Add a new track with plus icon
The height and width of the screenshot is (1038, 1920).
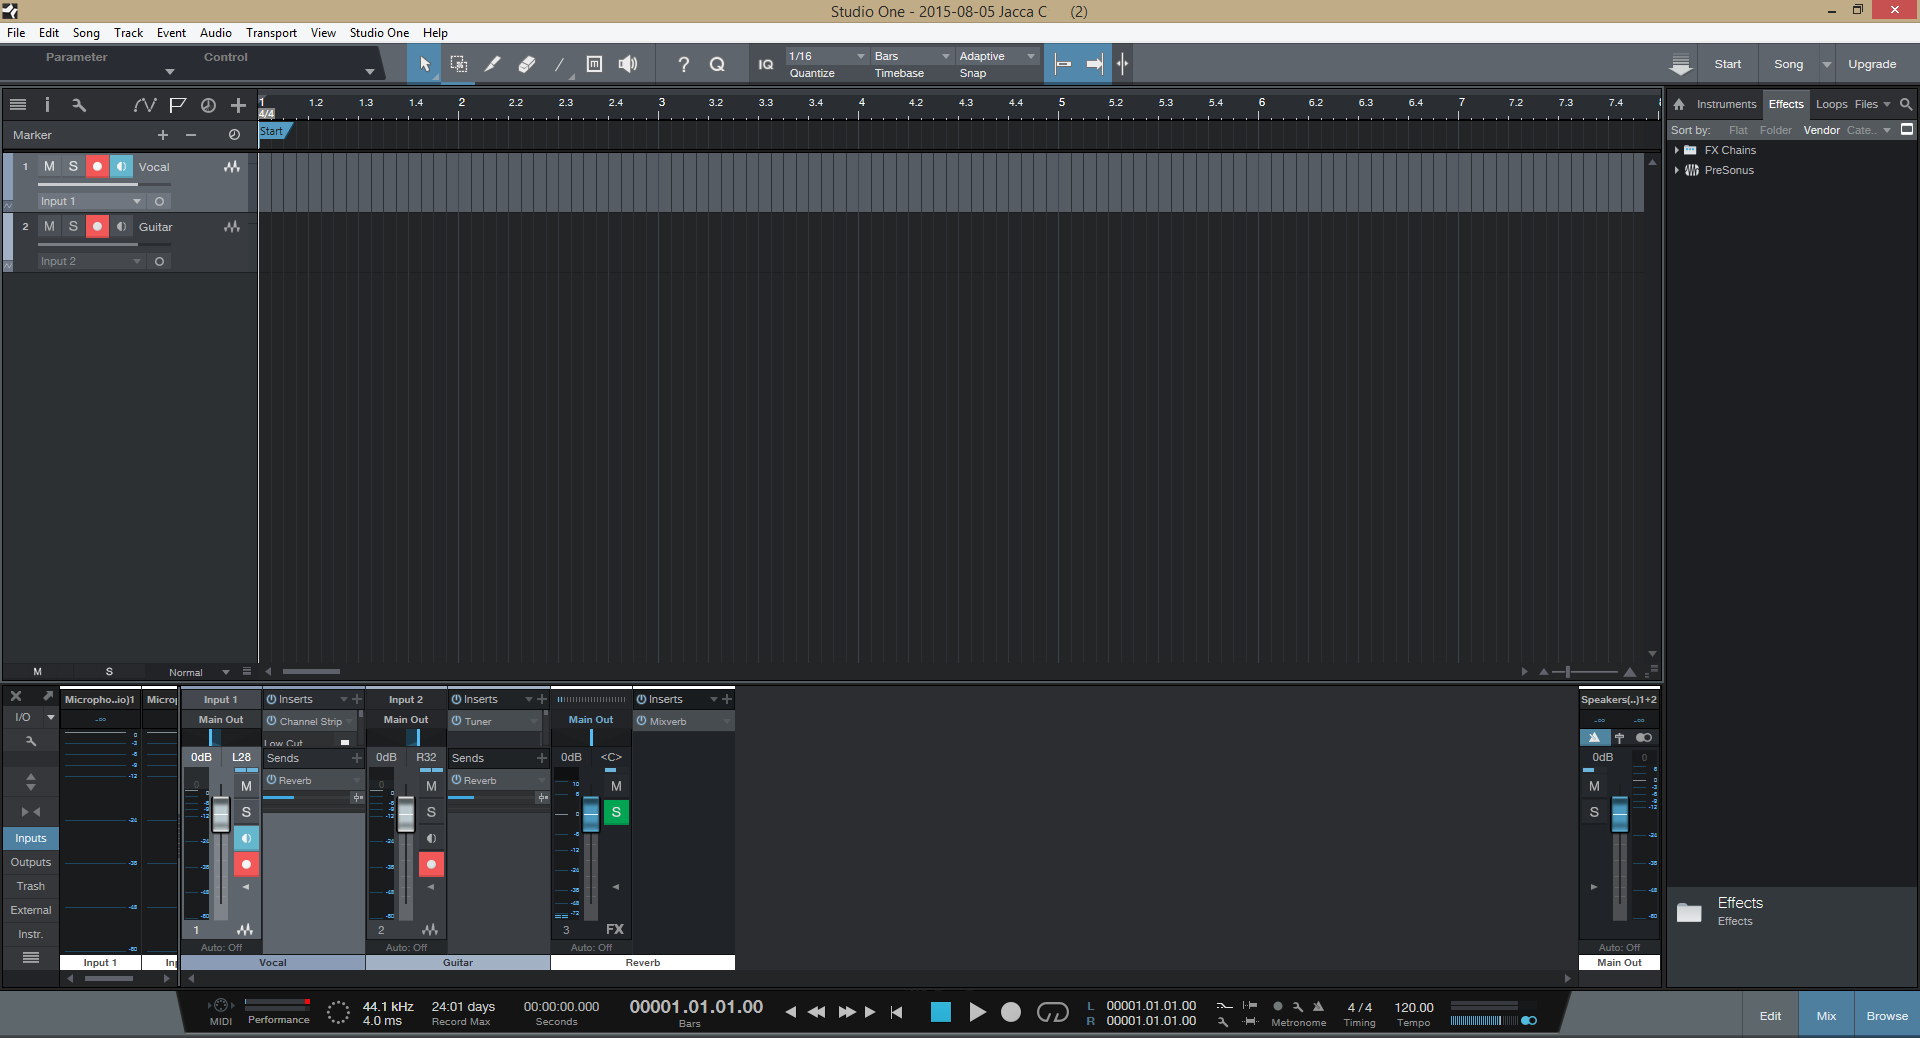click(x=238, y=104)
